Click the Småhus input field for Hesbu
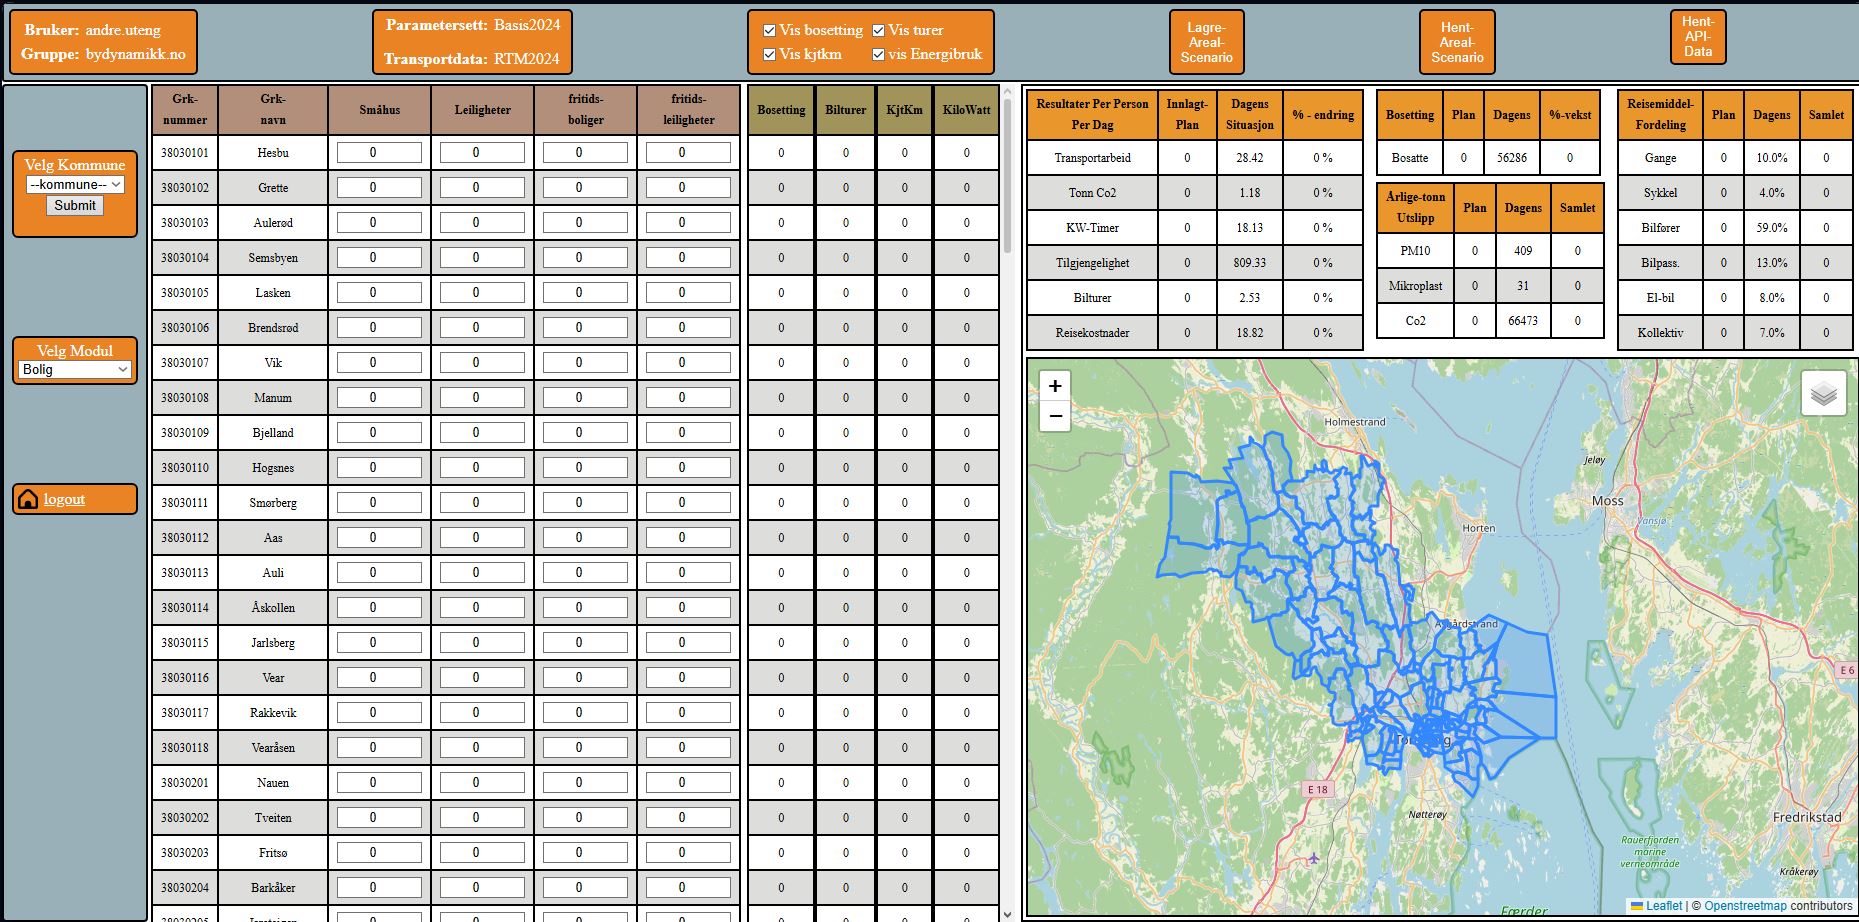The height and width of the screenshot is (922, 1859). coord(379,153)
